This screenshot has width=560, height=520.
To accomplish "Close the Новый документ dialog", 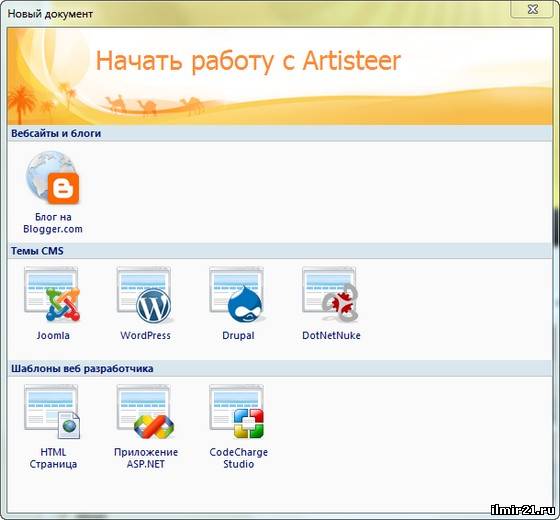I will (x=532, y=9).
